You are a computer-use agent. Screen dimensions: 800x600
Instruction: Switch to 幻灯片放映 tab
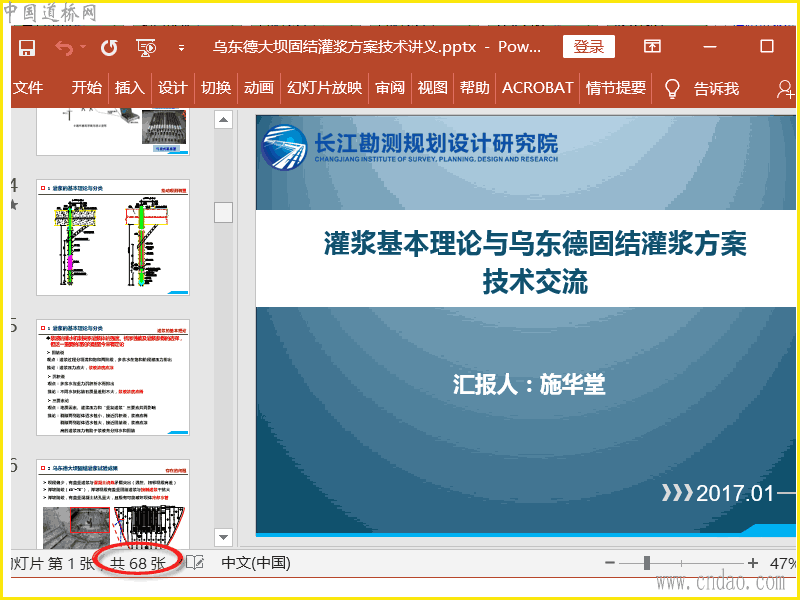[x=324, y=88]
